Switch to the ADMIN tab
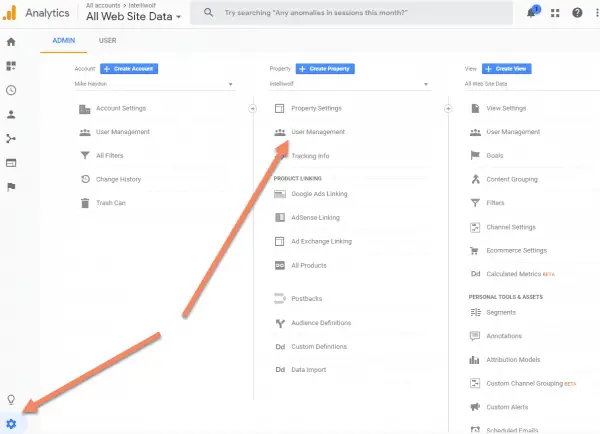 [x=64, y=41]
